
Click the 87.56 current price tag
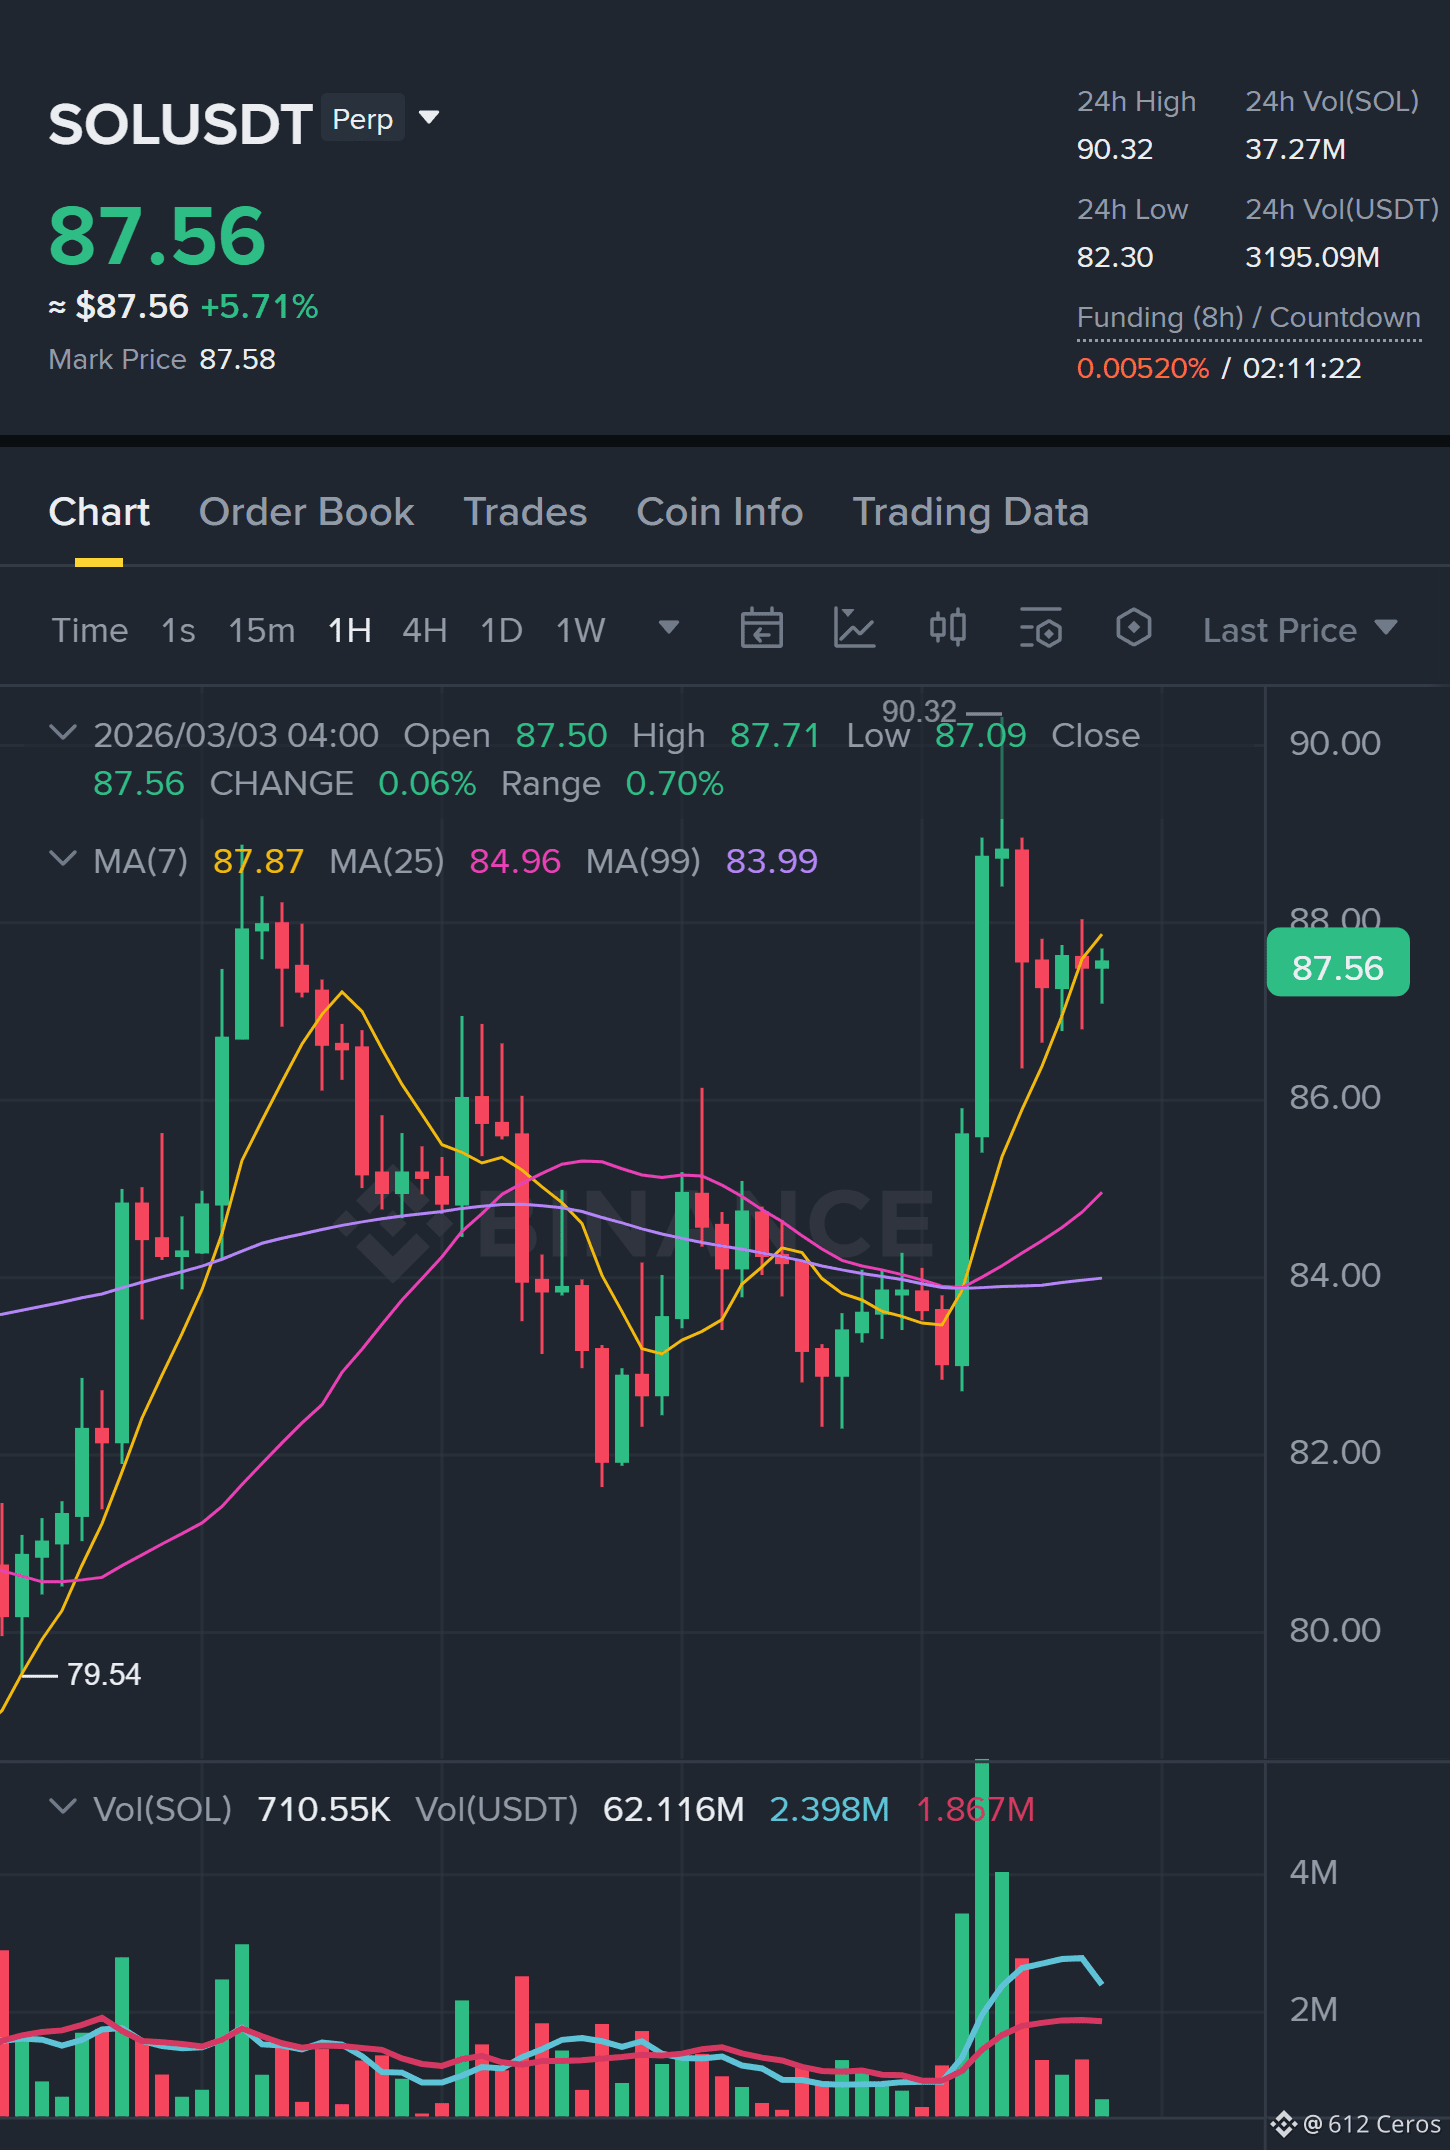click(x=1338, y=967)
